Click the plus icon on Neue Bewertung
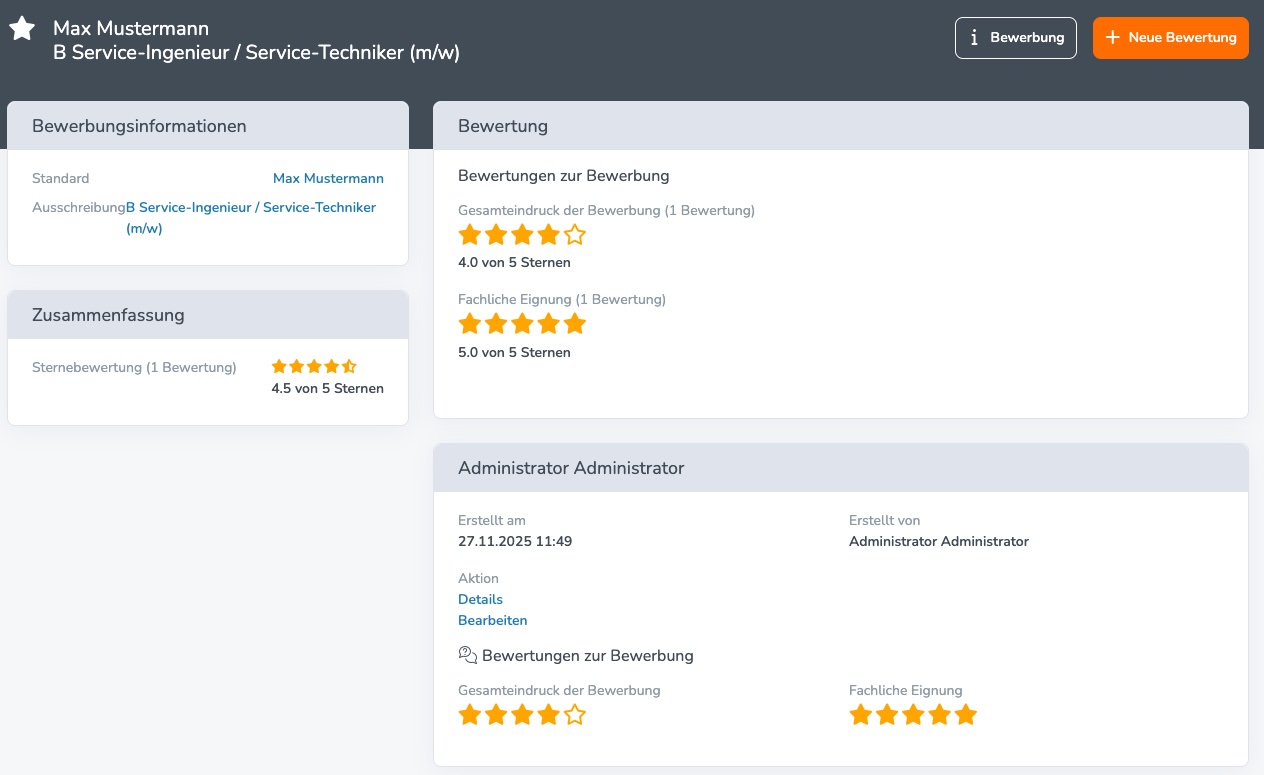 (1112, 38)
